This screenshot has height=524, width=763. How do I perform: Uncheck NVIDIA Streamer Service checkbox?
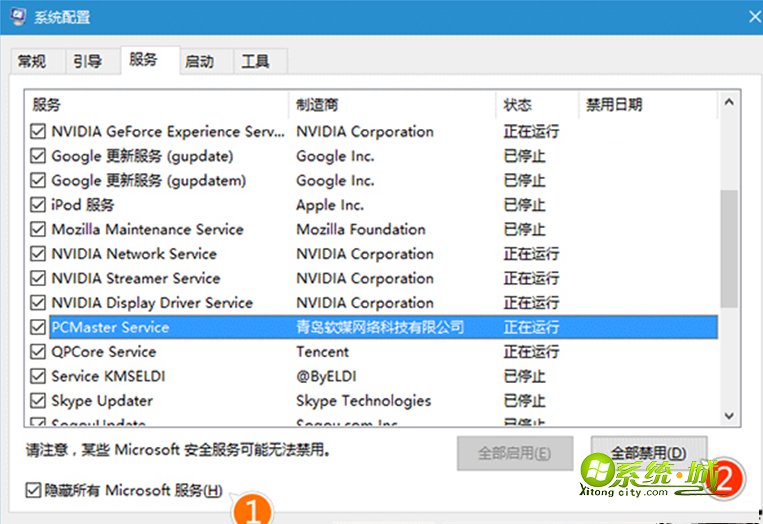[38, 278]
